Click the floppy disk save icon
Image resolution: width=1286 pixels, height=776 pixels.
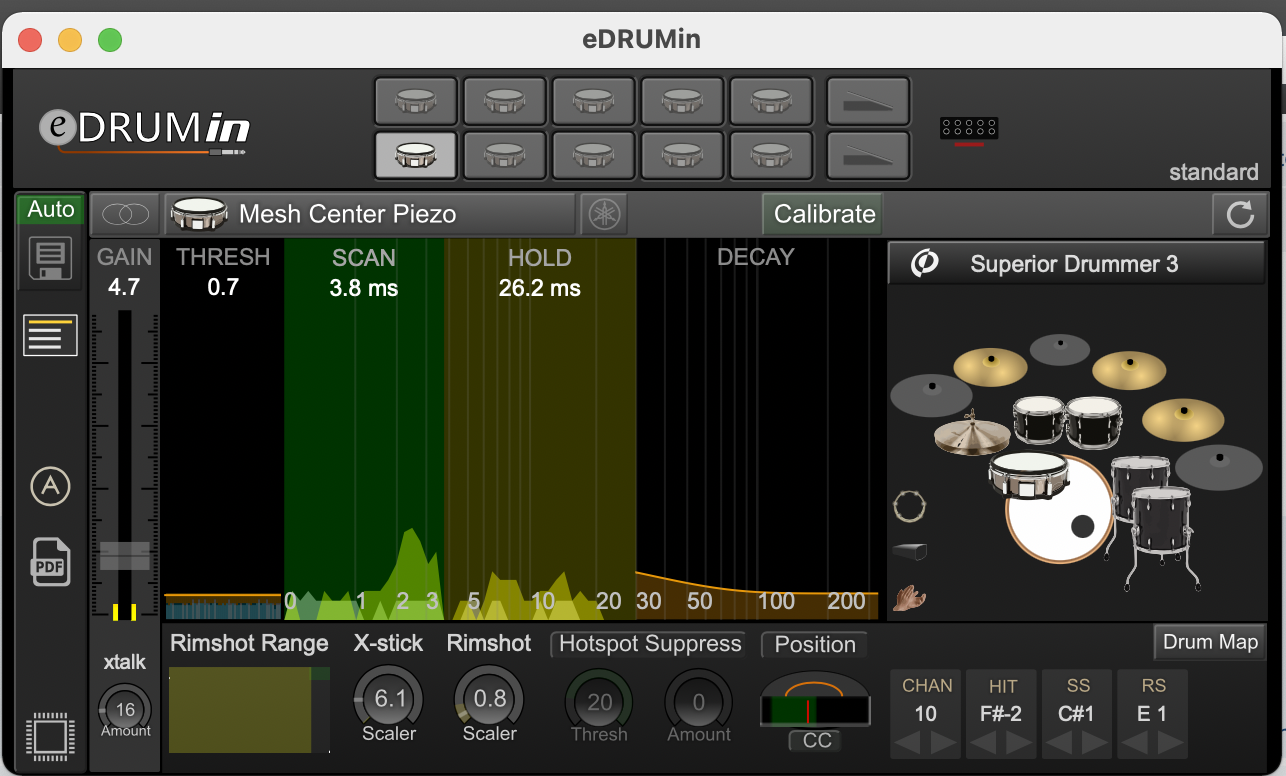pyautogui.click(x=51, y=258)
